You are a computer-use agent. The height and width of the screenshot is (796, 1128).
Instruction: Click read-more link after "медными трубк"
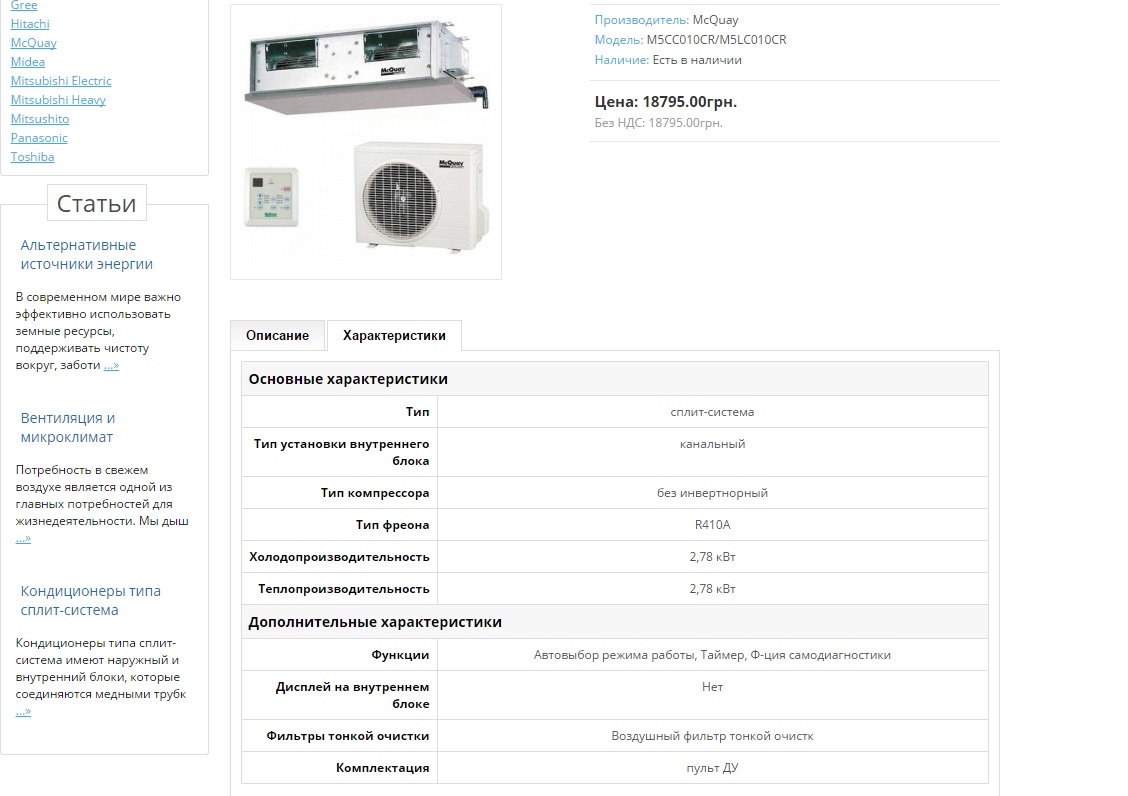(x=23, y=712)
